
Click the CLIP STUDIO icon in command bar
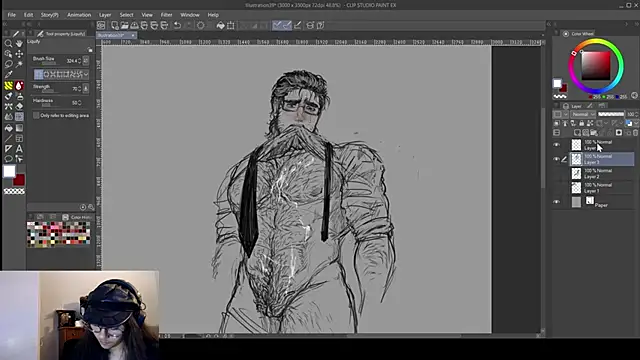point(101,25)
